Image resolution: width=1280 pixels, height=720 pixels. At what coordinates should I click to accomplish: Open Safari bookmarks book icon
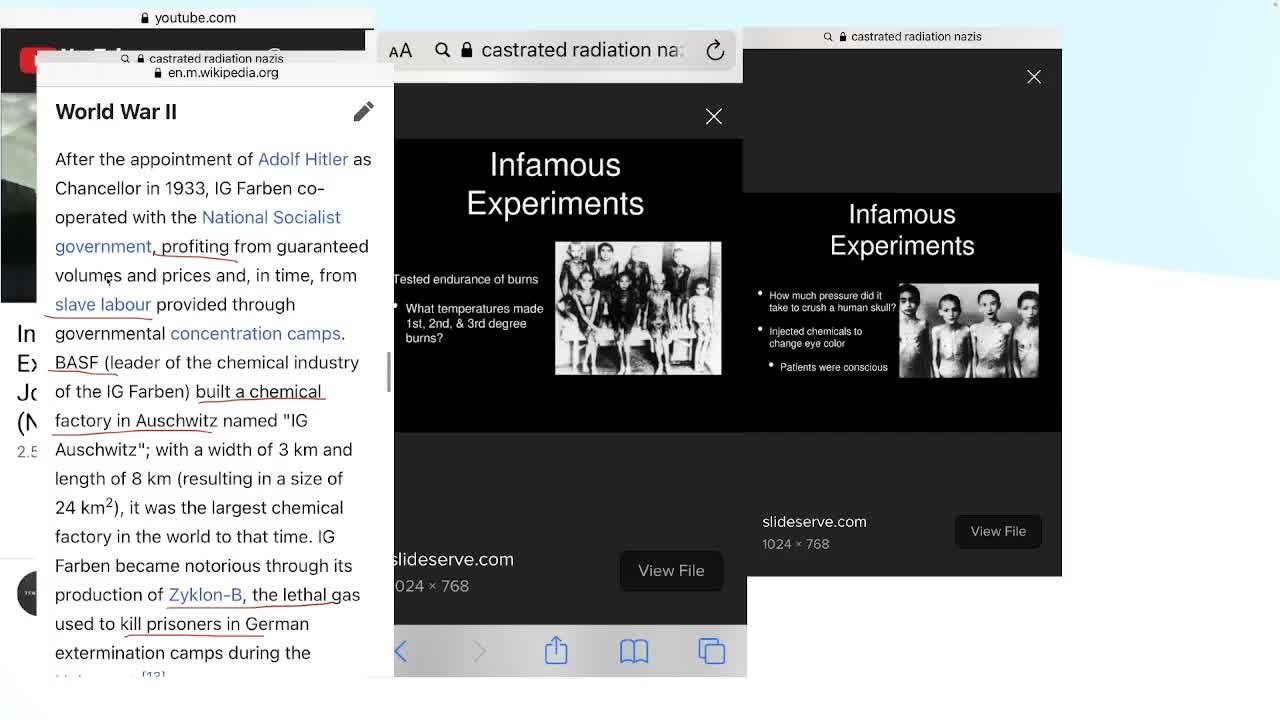[634, 652]
